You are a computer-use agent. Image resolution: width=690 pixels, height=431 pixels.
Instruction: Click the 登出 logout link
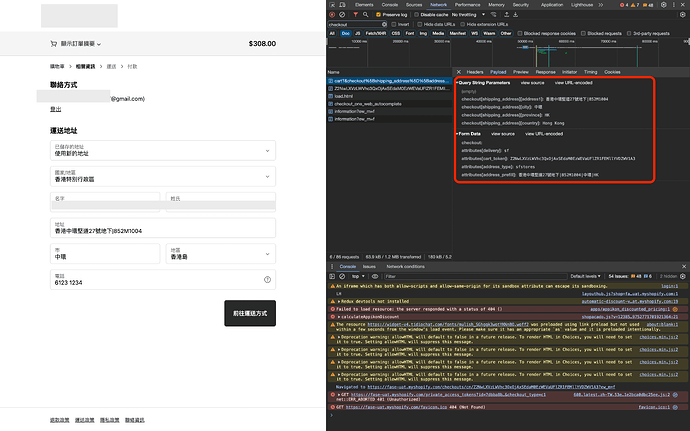[x=56, y=109]
